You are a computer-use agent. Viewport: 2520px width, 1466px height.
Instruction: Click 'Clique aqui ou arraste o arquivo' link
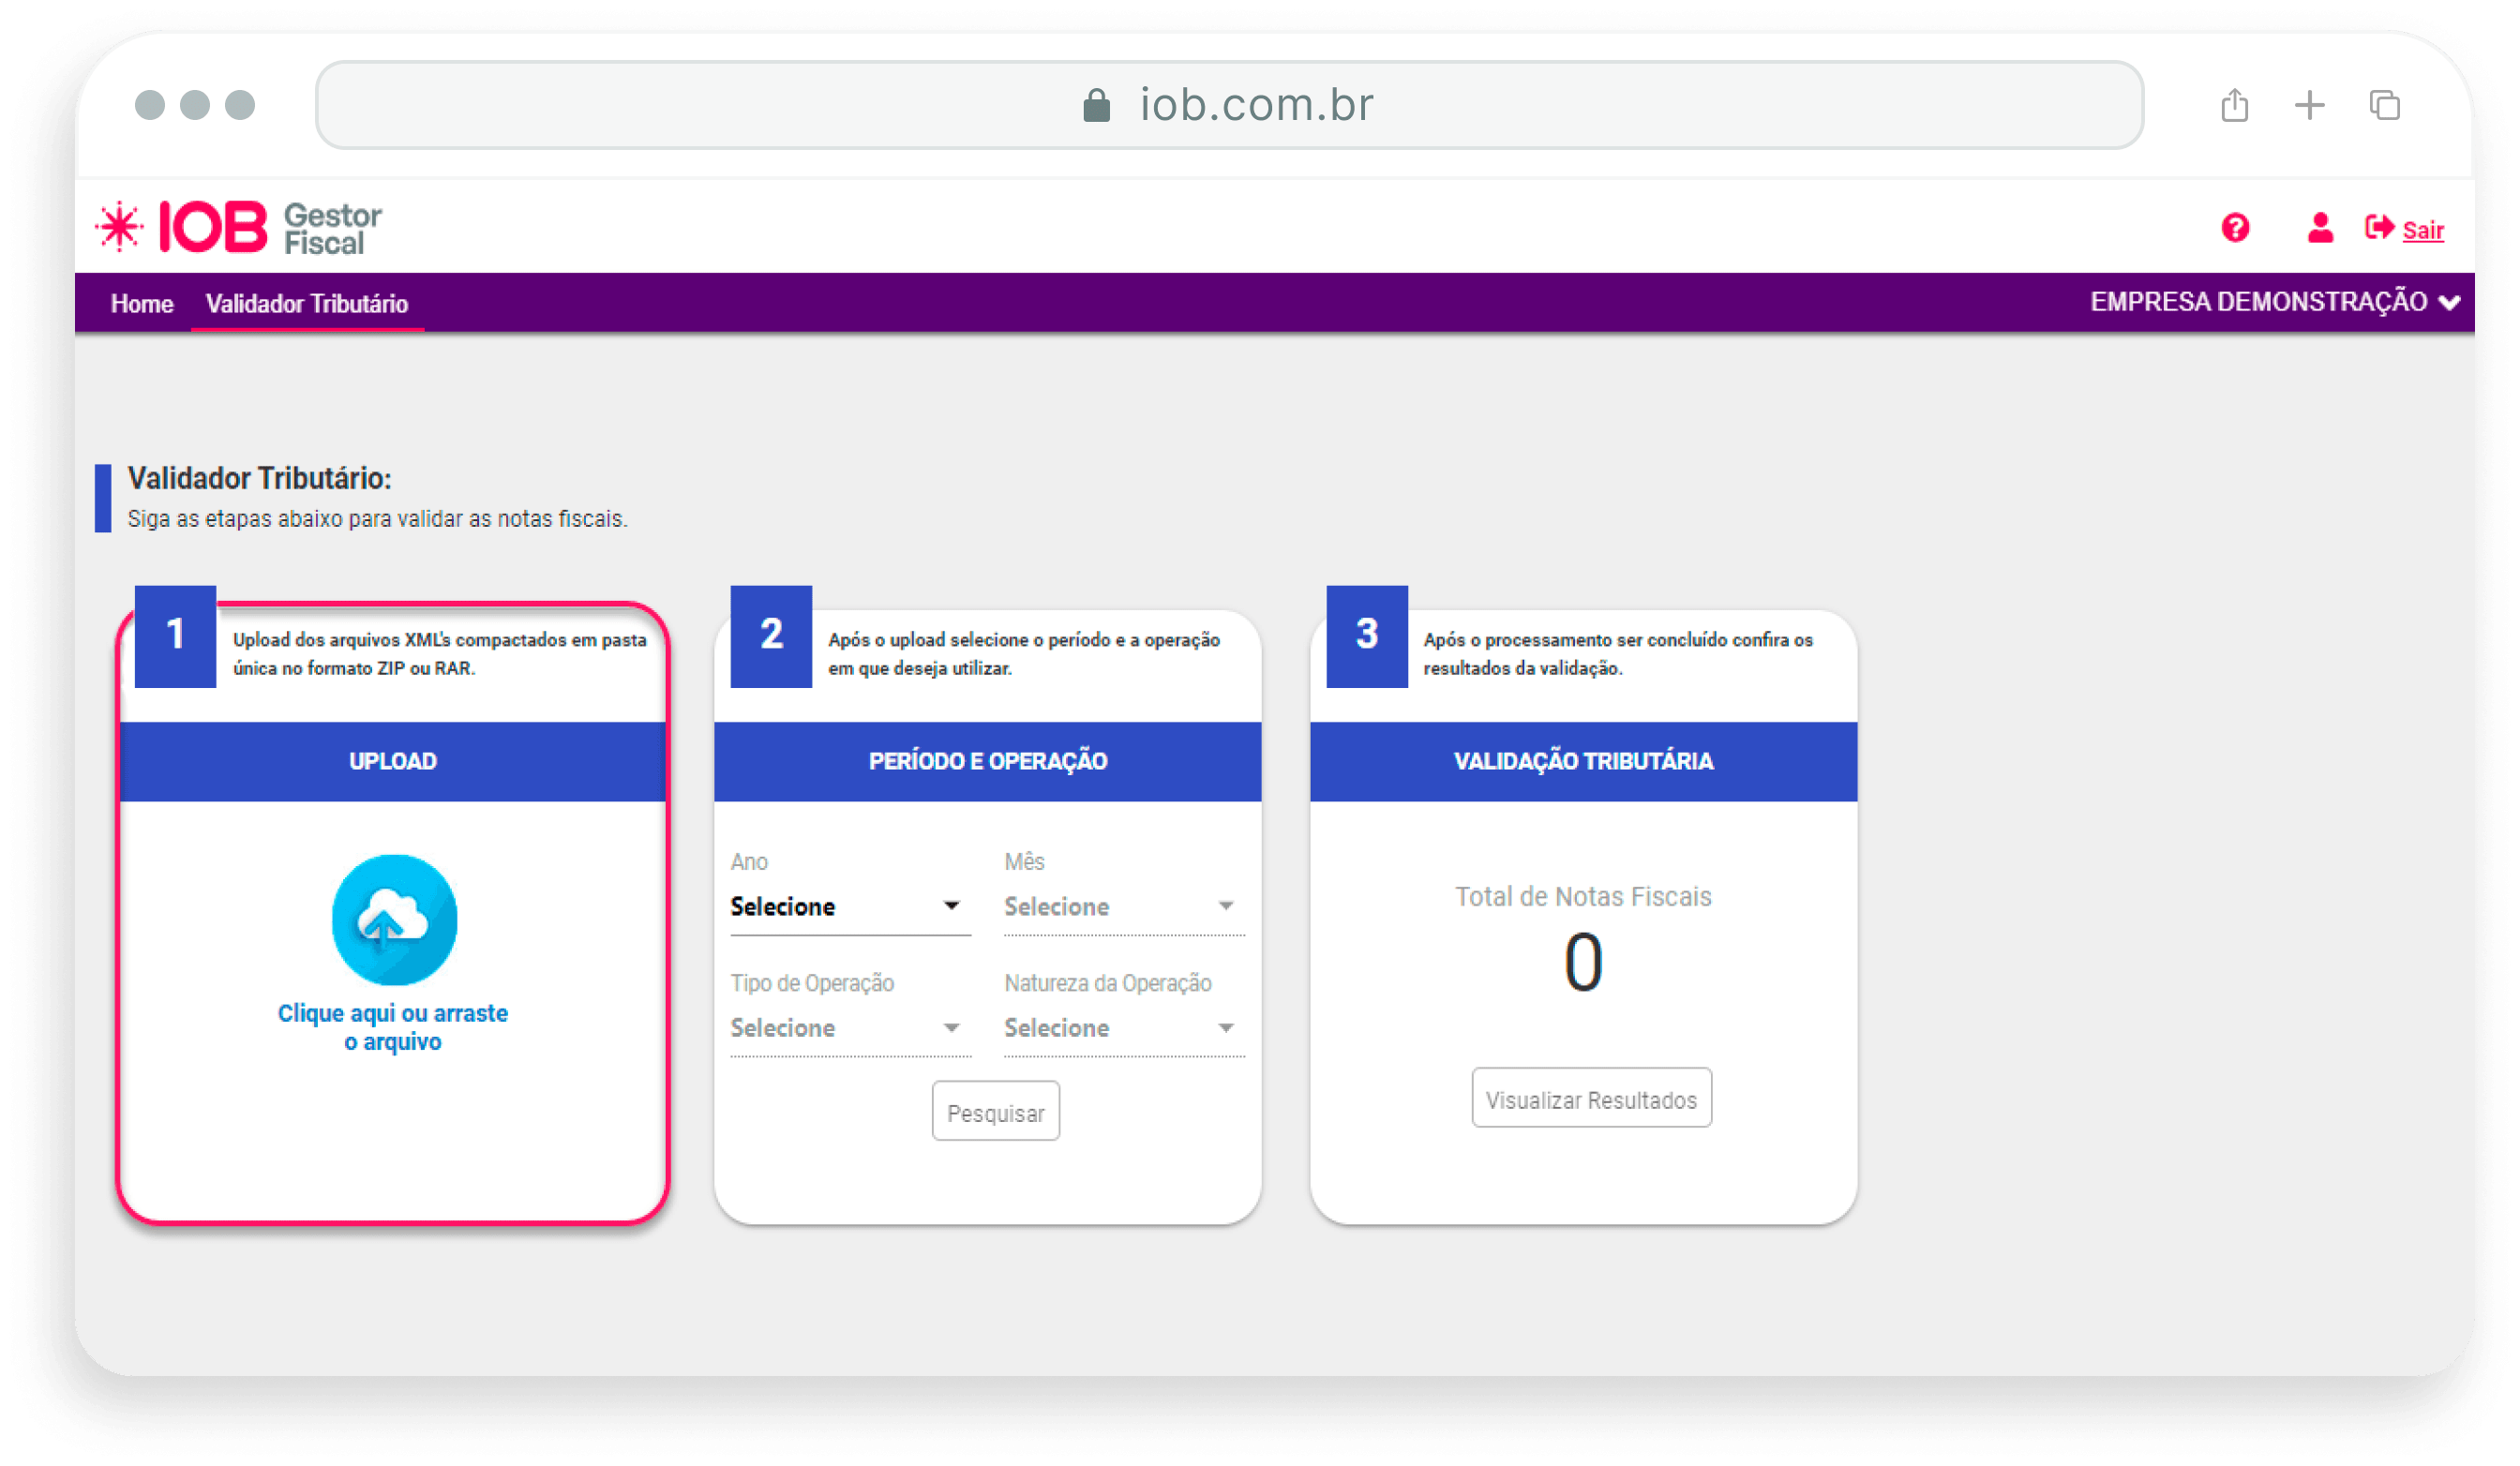(x=393, y=1027)
